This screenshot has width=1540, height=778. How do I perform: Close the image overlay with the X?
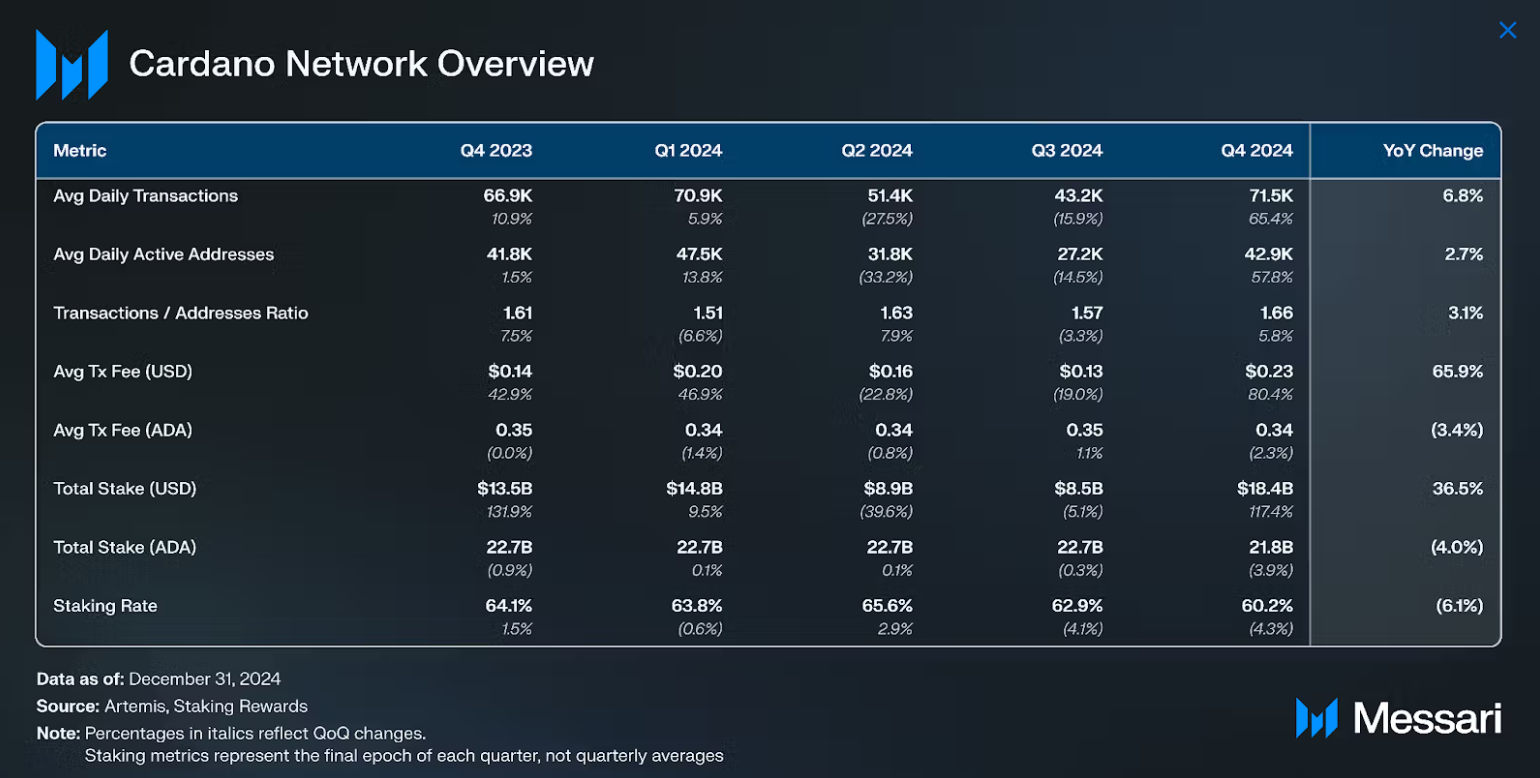1508,31
